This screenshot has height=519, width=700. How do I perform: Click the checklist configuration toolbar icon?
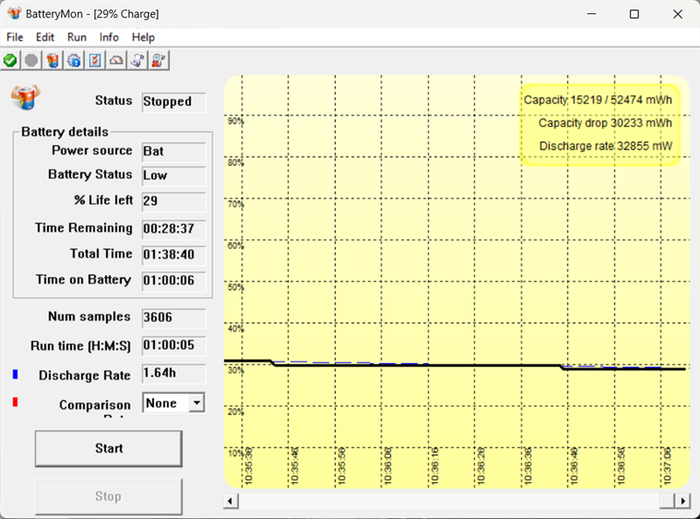coord(95,60)
